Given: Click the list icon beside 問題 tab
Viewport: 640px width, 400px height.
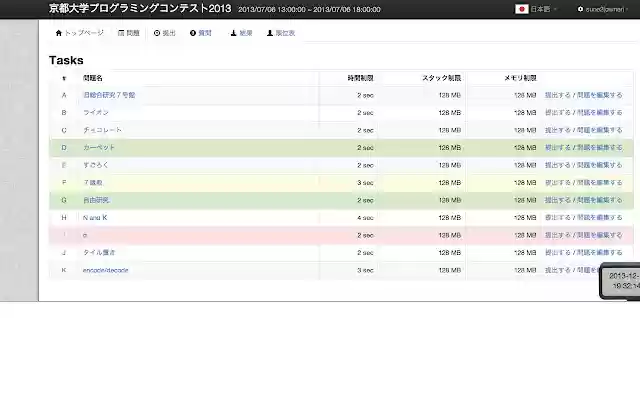Looking at the screenshot, I should (121, 33).
